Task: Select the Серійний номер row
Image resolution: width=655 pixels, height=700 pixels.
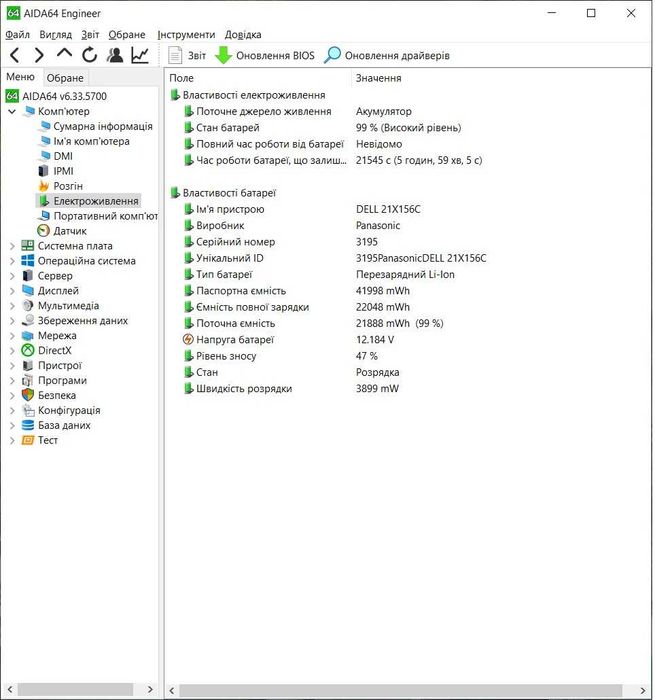Action: (x=280, y=242)
